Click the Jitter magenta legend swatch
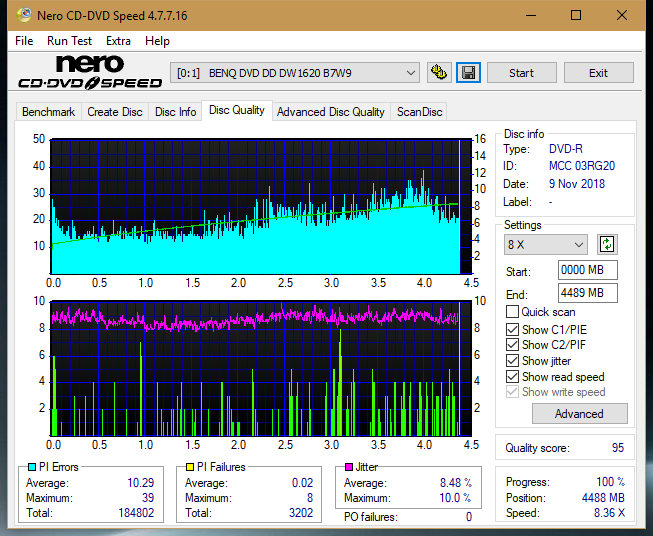 [349, 467]
